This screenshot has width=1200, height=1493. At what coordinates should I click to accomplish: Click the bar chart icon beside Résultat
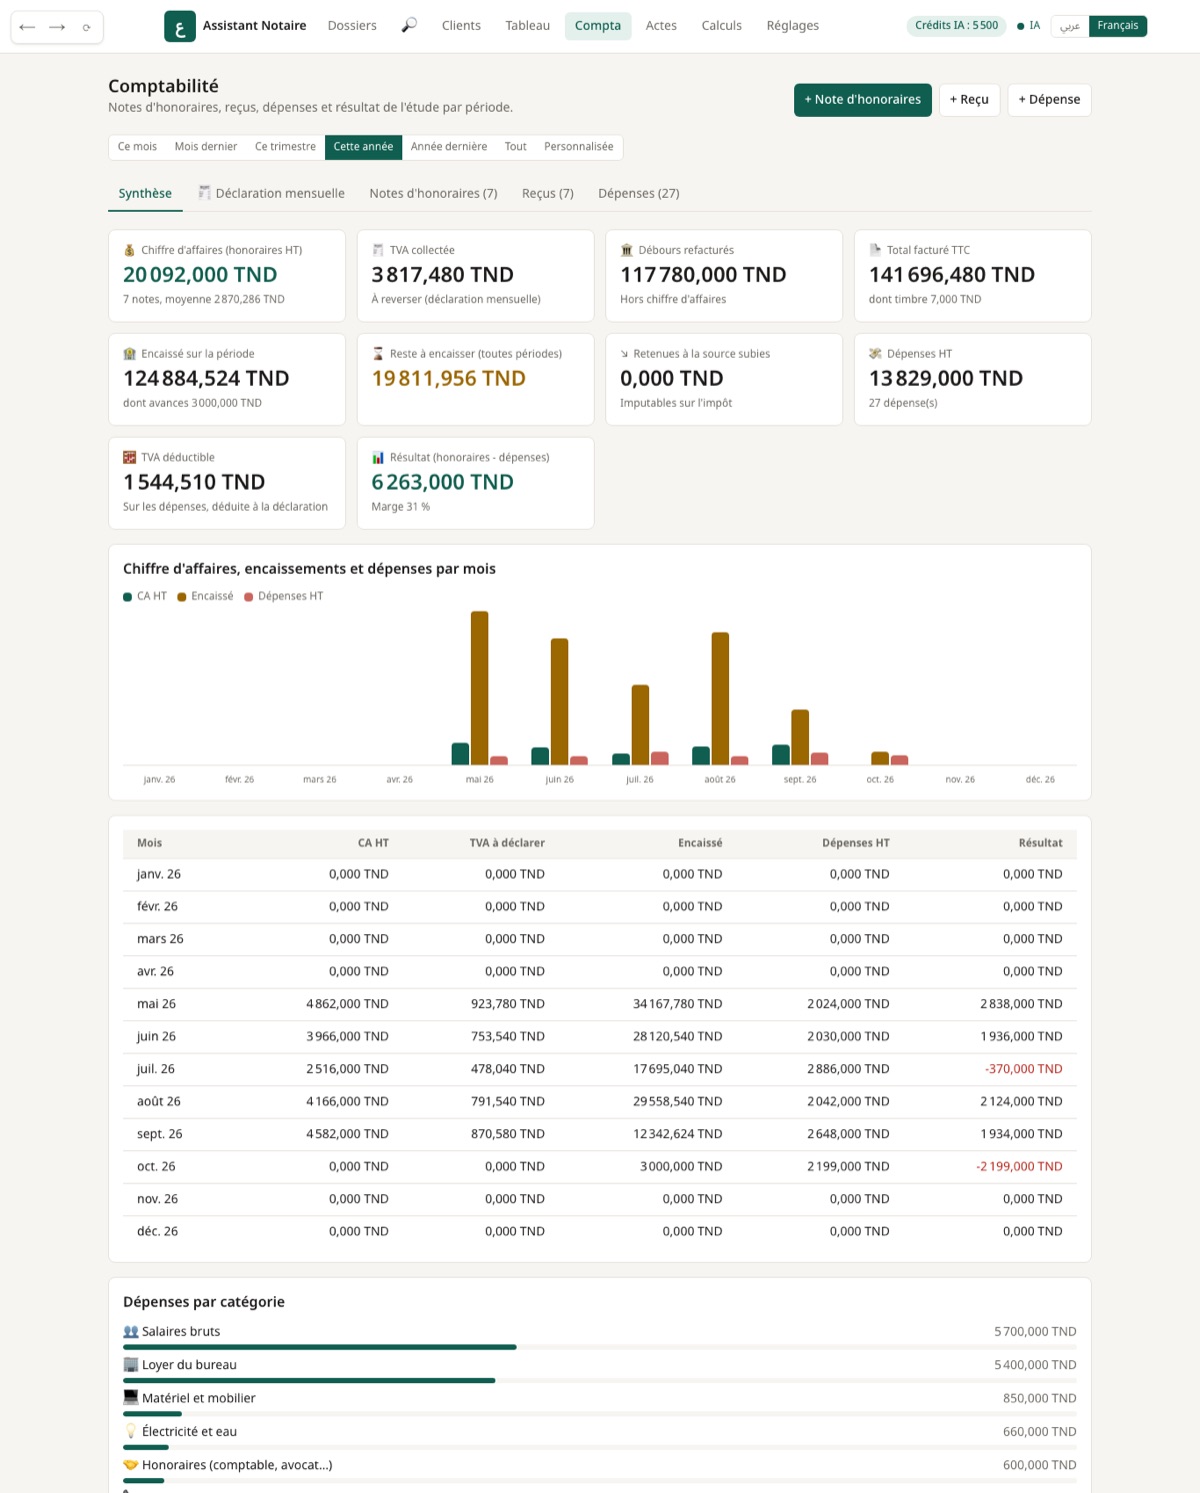[x=378, y=457]
